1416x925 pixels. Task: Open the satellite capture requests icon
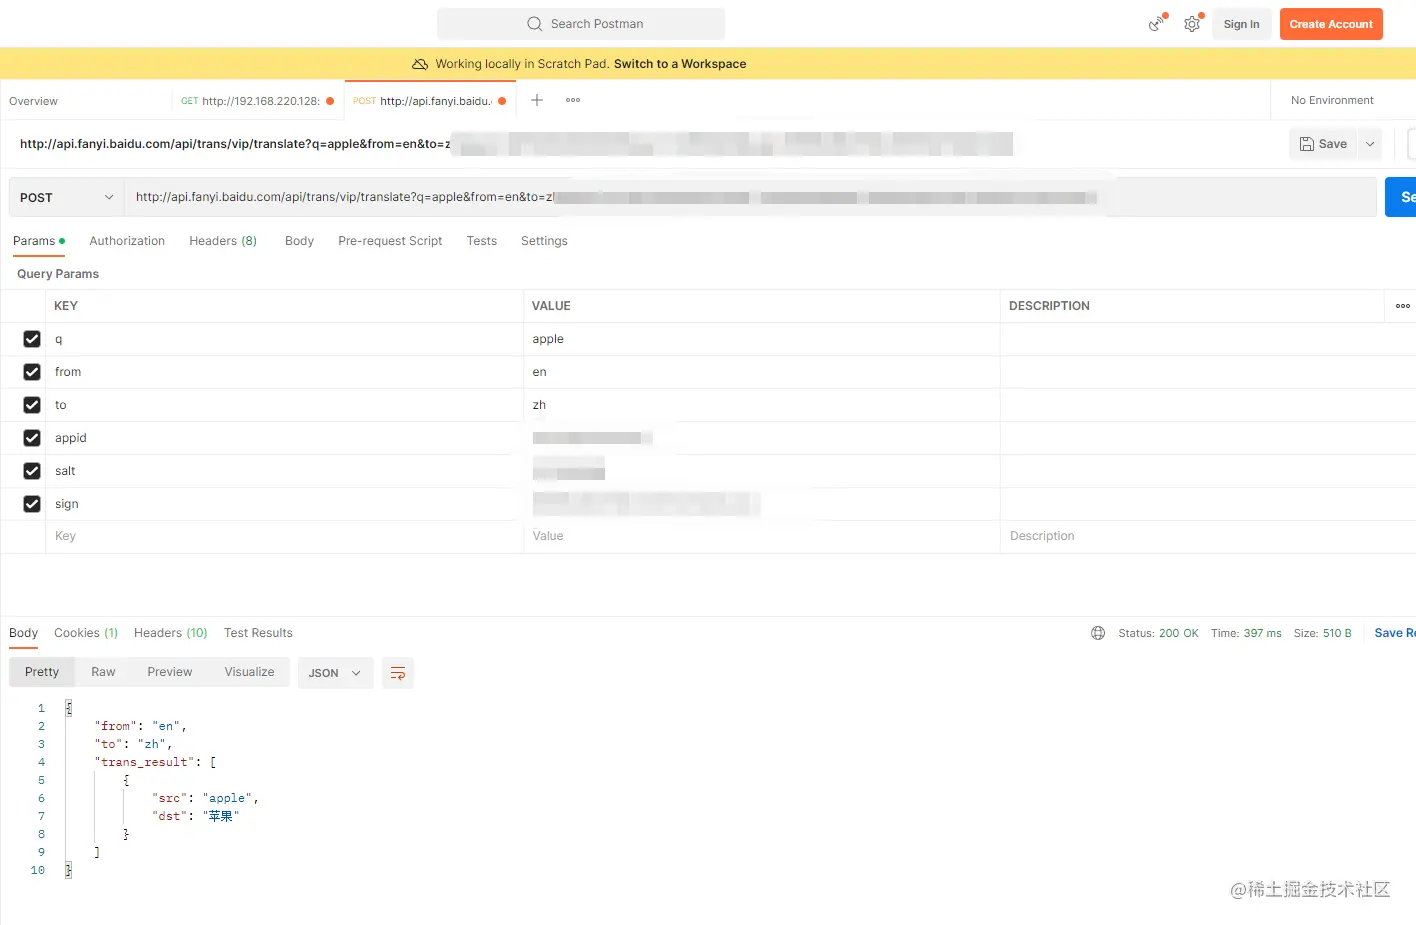pos(1157,24)
